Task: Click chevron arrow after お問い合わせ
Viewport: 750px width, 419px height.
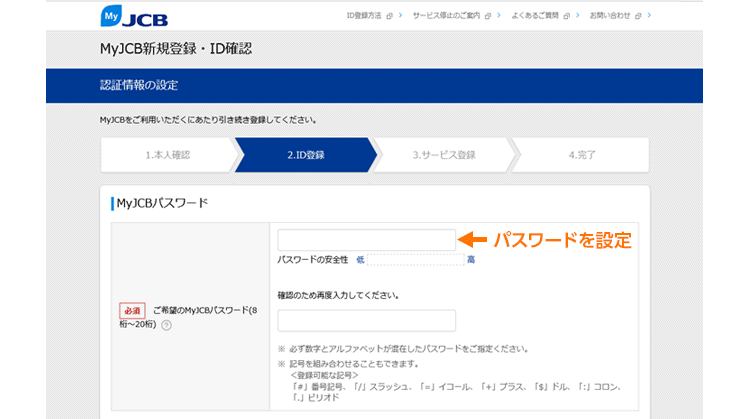Action: tap(649, 15)
